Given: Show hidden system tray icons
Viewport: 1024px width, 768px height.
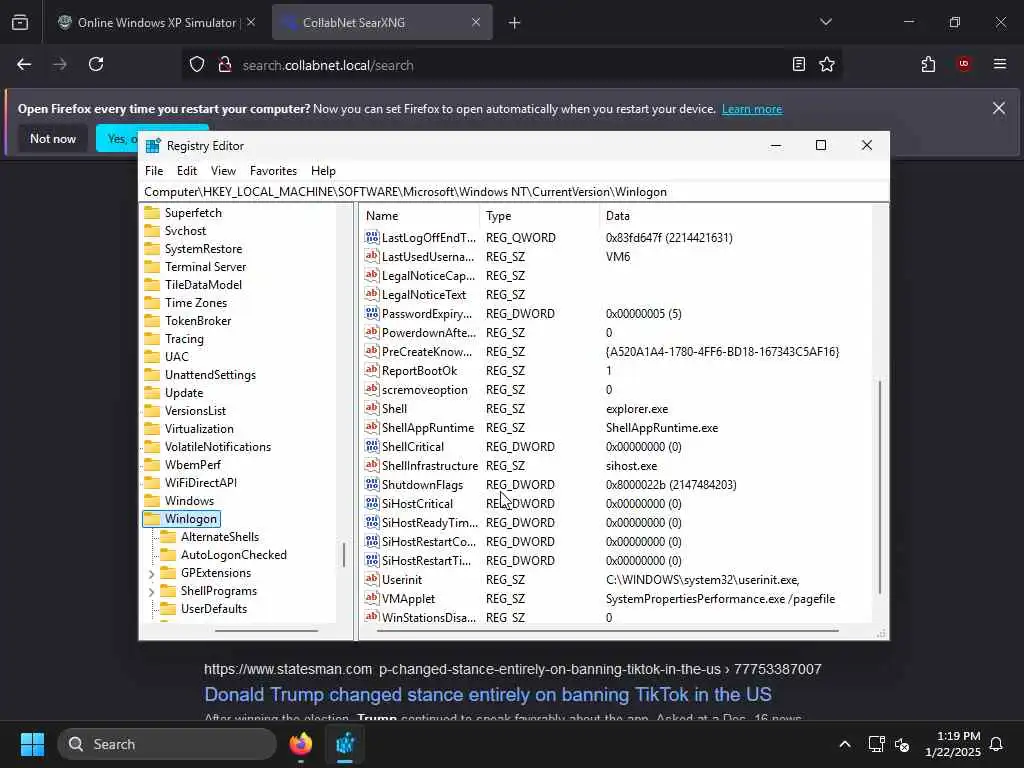Looking at the screenshot, I should pyautogui.click(x=844, y=744).
